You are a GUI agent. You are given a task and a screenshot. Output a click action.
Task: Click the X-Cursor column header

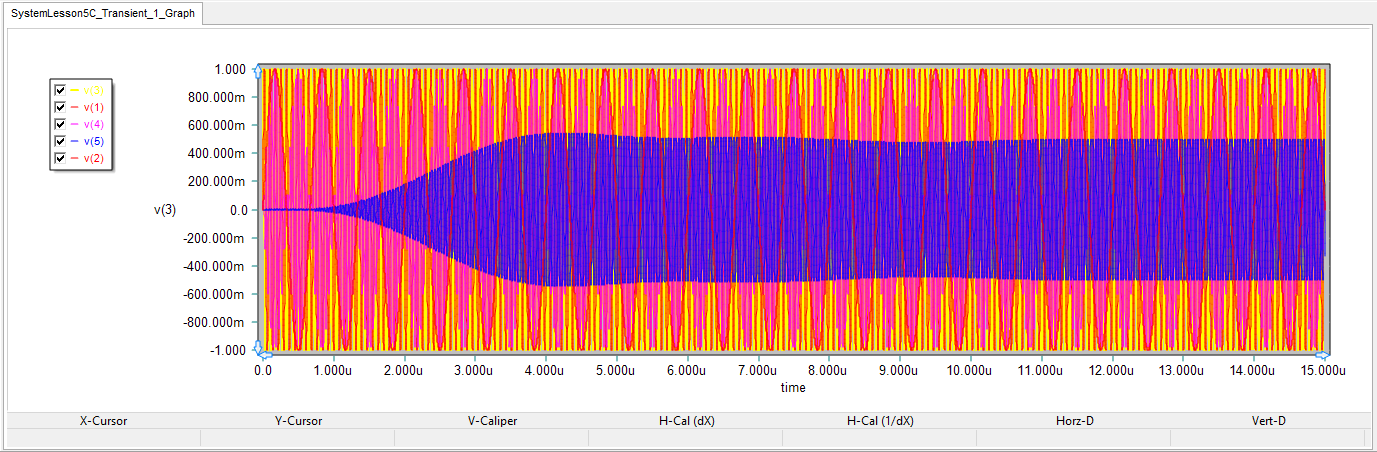coord(103,421)
